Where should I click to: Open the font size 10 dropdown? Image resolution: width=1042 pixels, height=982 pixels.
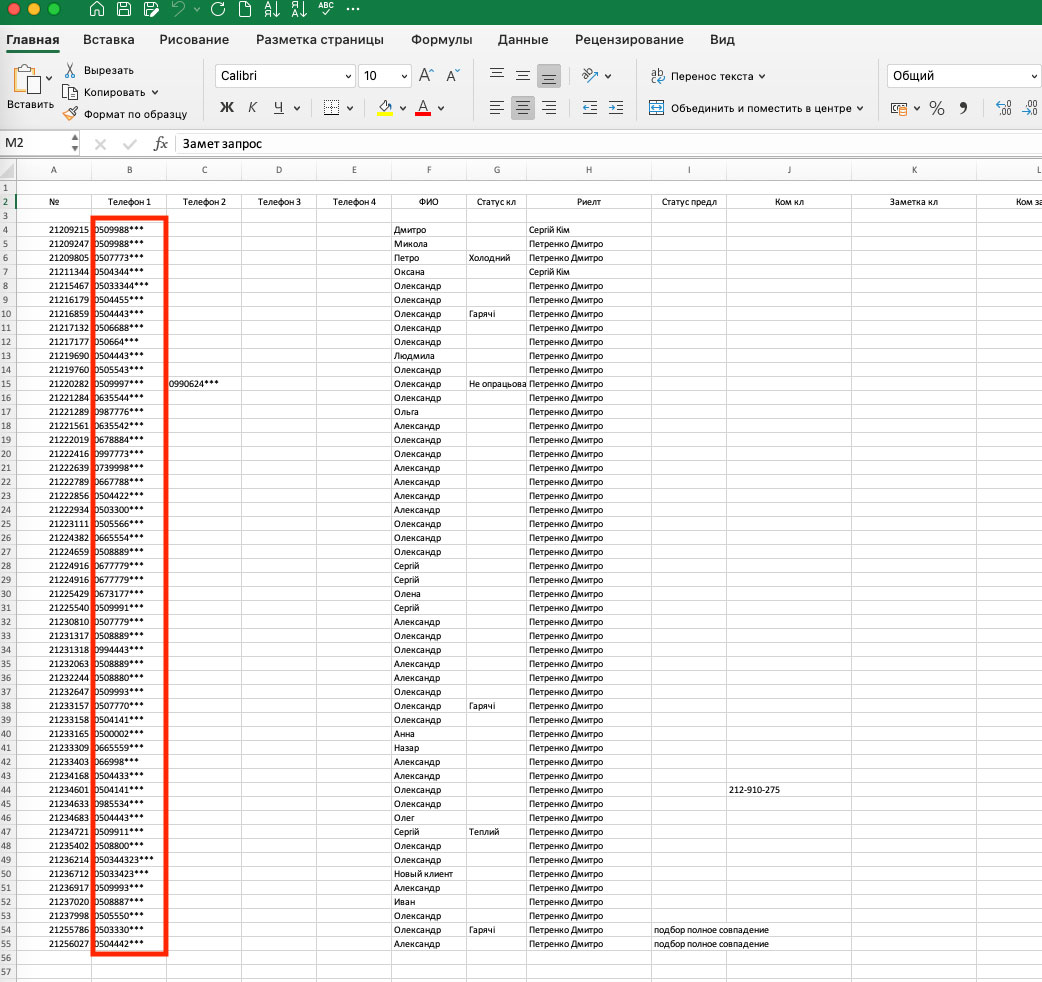click(404, 76)
